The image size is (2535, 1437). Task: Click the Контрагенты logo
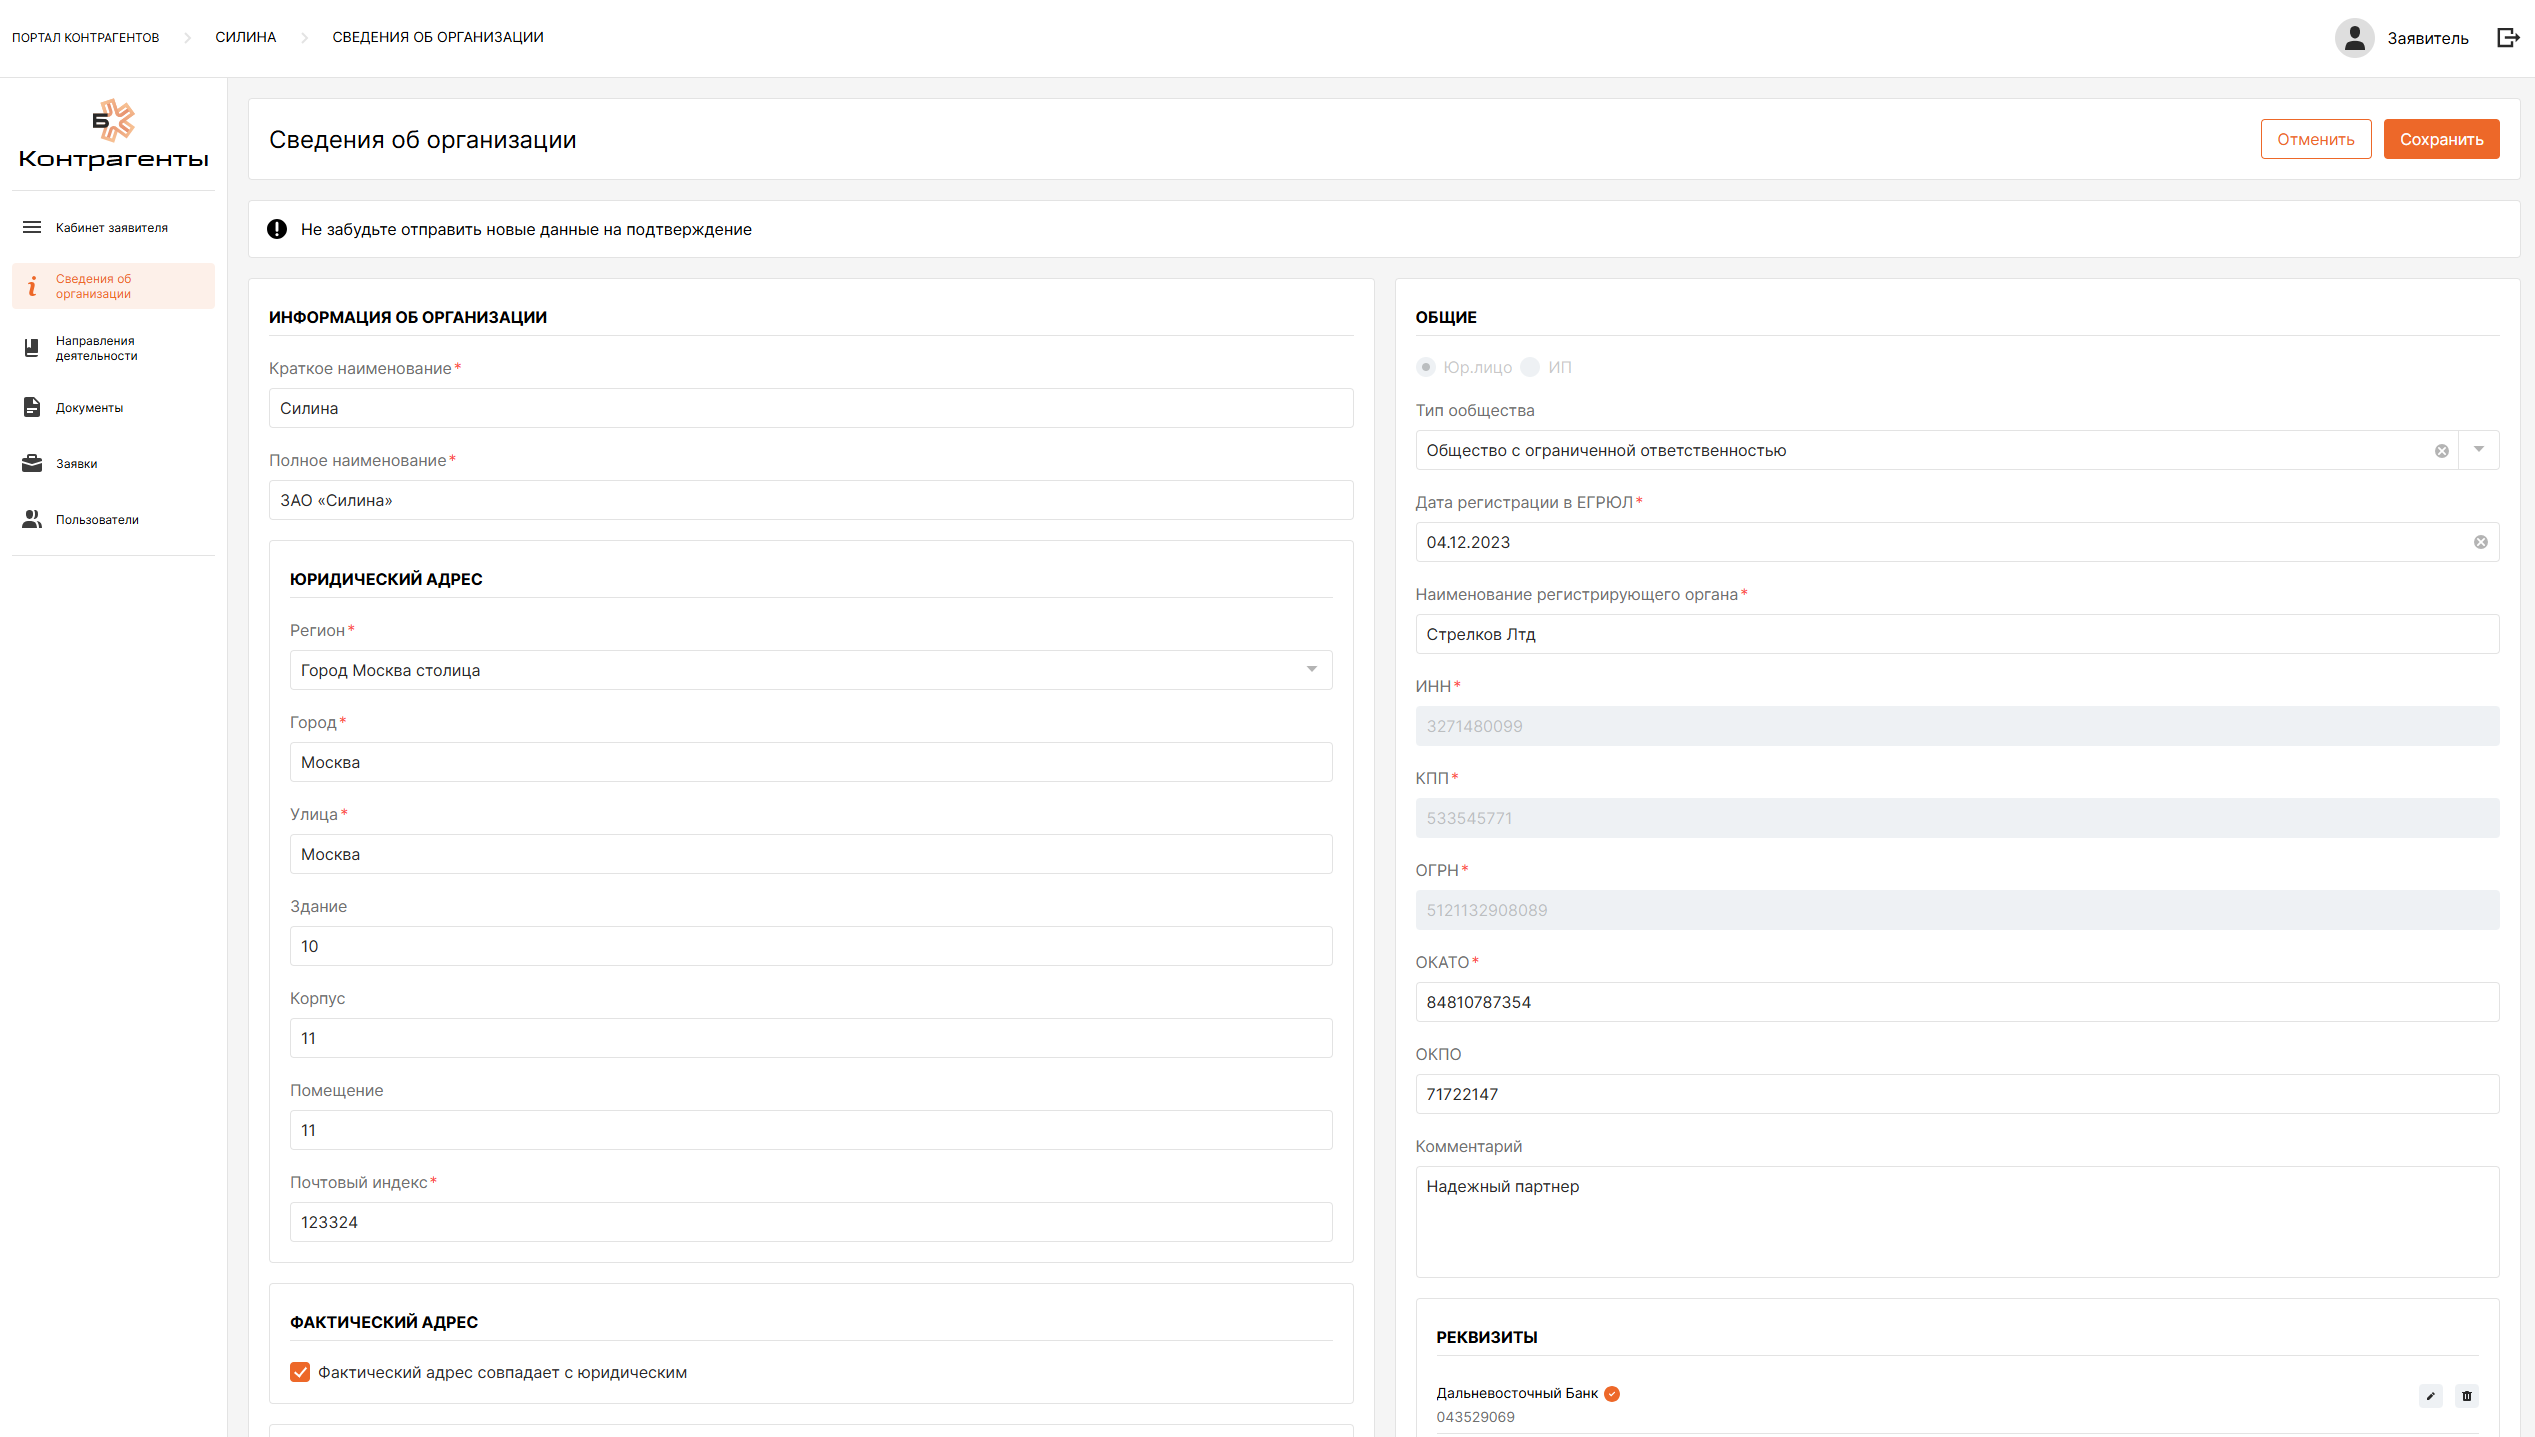113,135
